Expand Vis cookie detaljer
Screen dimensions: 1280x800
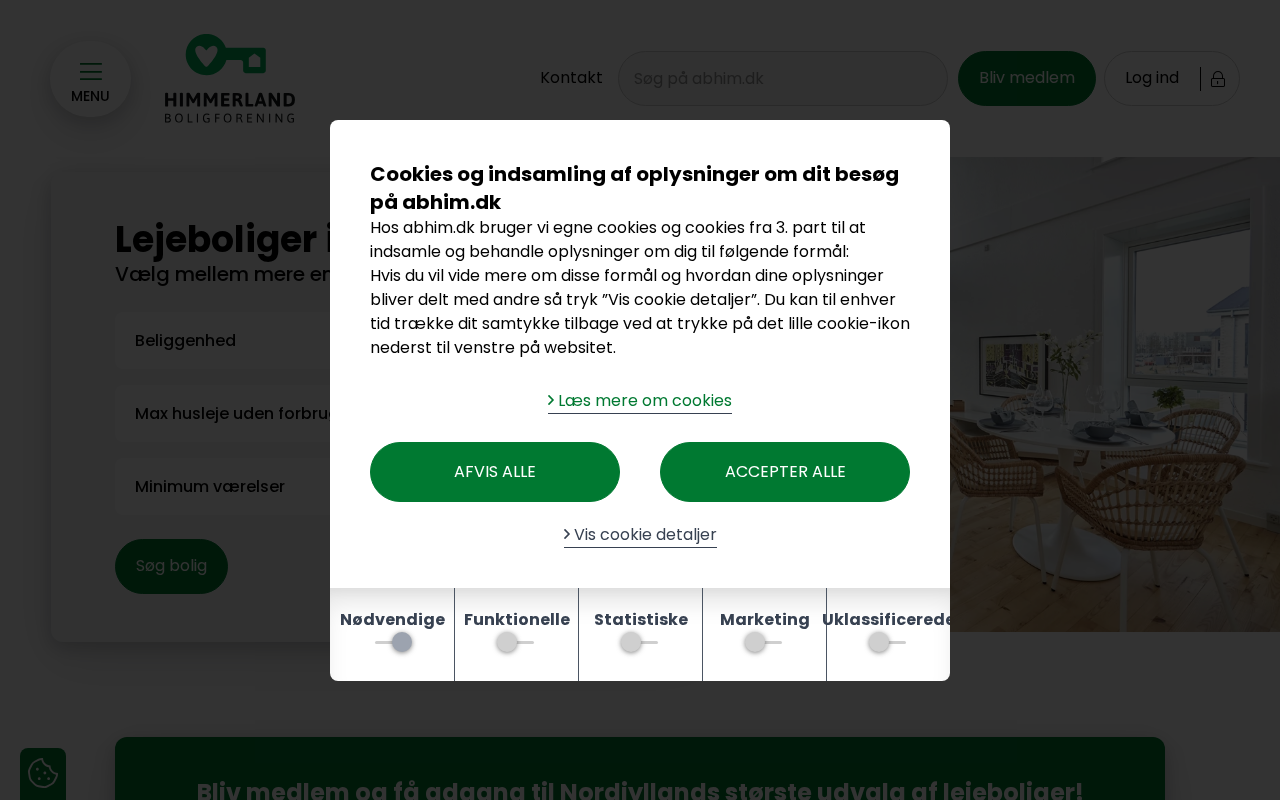pyautogui.click(x=640, y=535)
